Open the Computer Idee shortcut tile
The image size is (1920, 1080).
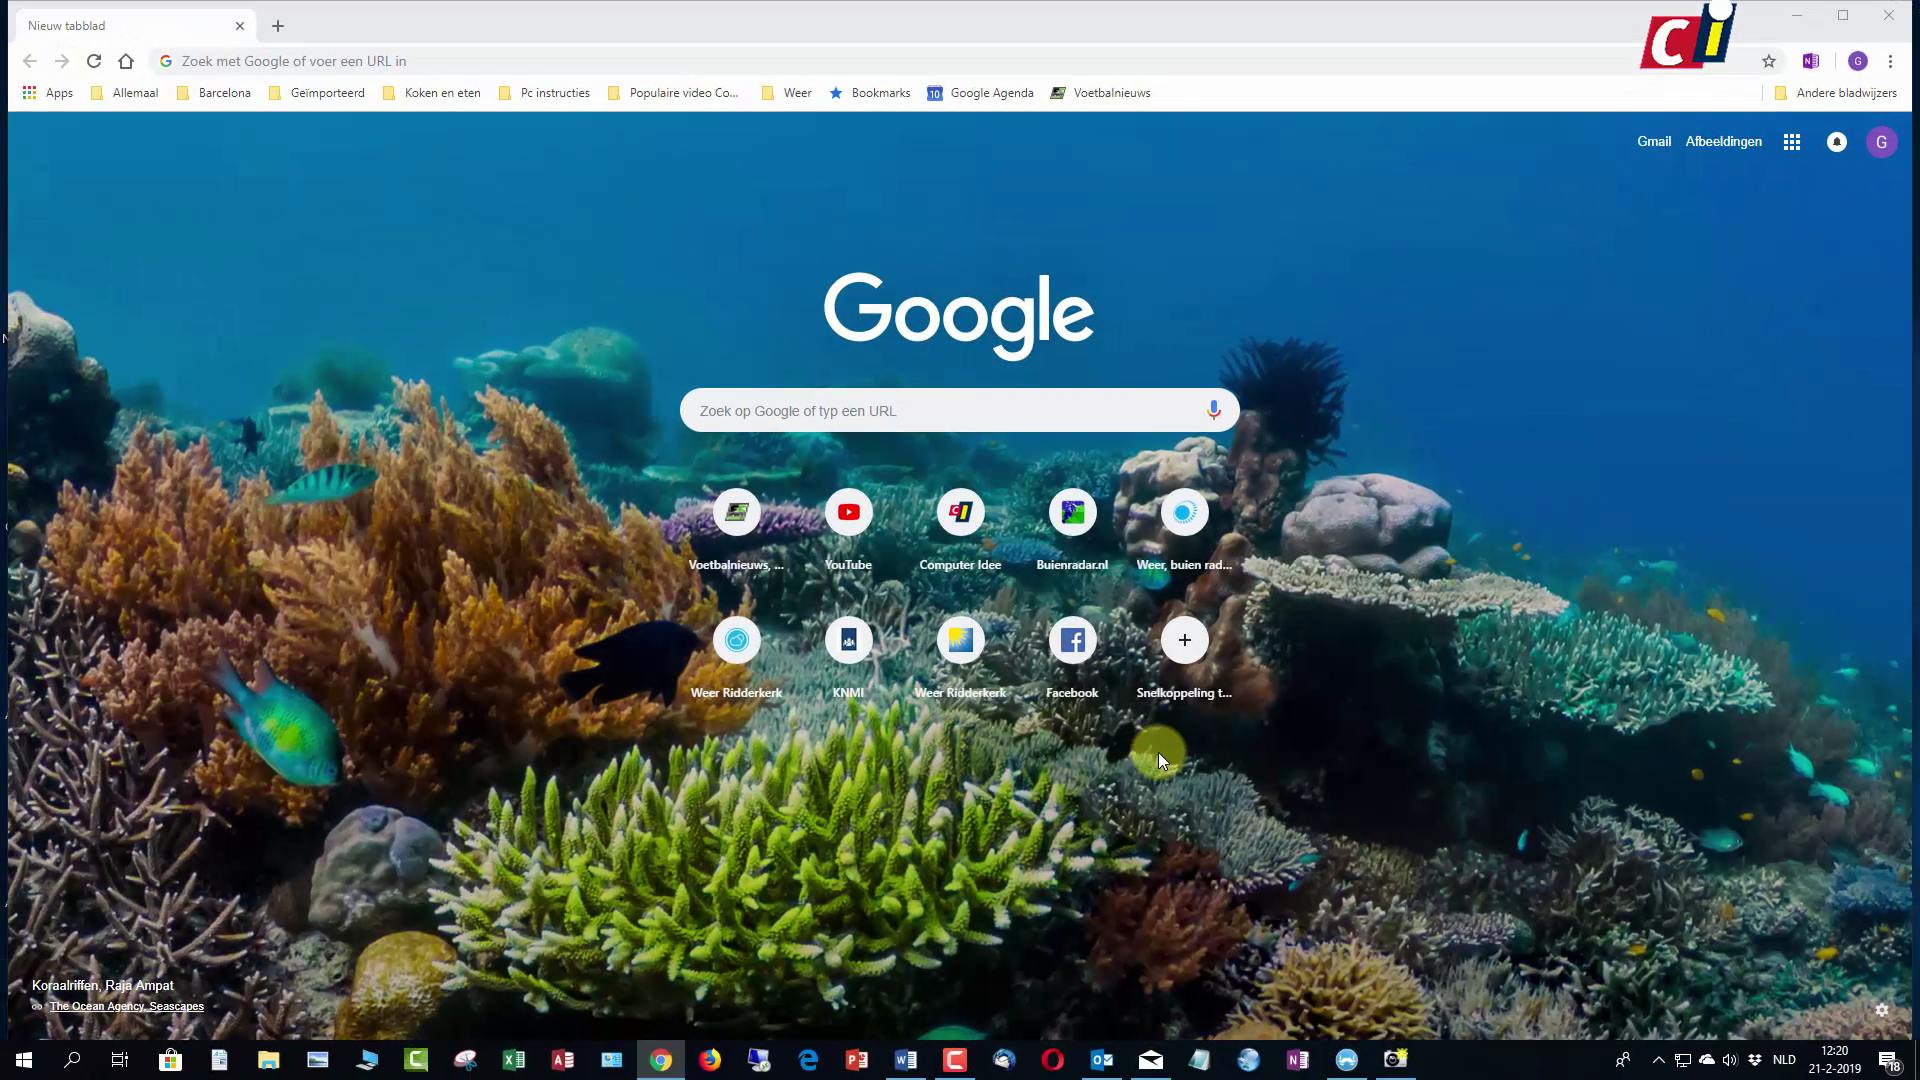pos(960,512)
